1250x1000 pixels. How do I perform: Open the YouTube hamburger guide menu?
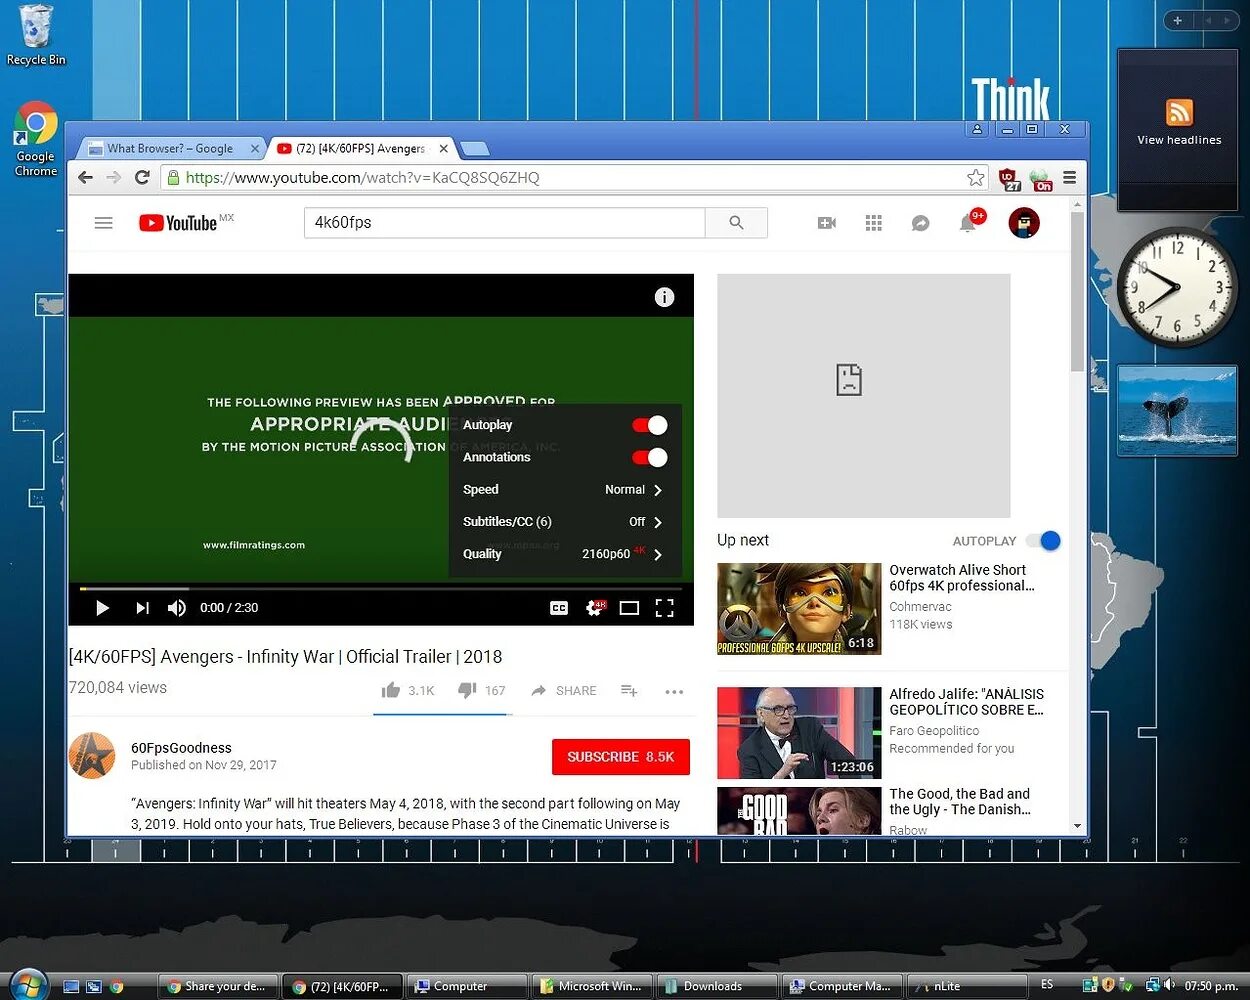click(x=103, y=223)
